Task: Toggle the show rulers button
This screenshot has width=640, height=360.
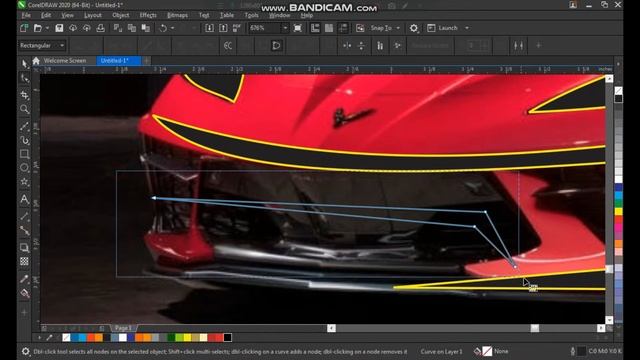Action: point(315,28)
